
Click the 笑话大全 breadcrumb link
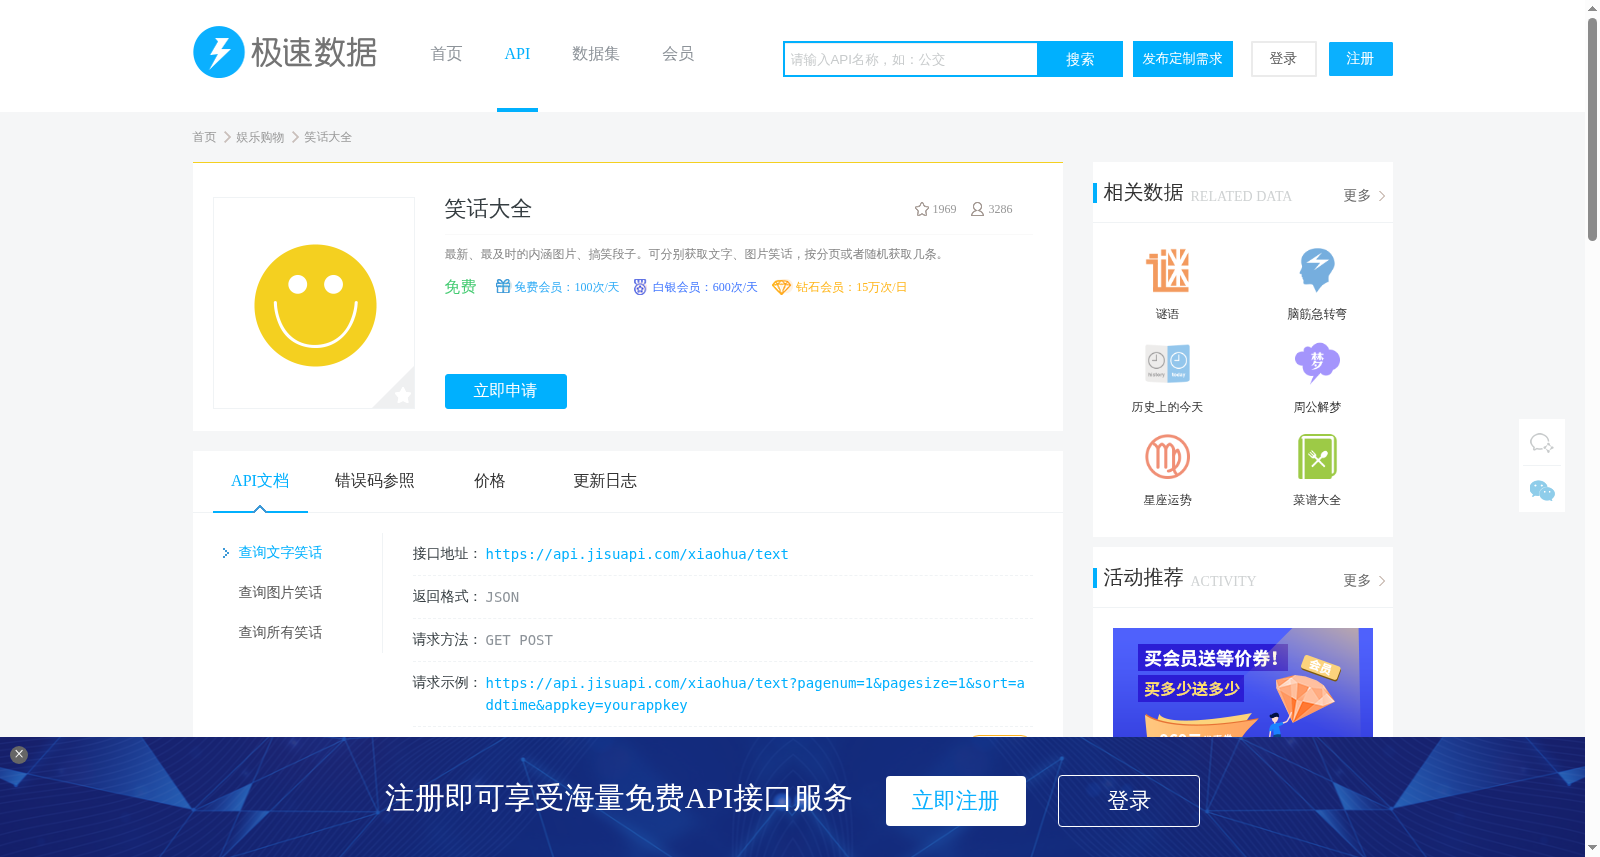pyautogui.click(x=328, y=137)
